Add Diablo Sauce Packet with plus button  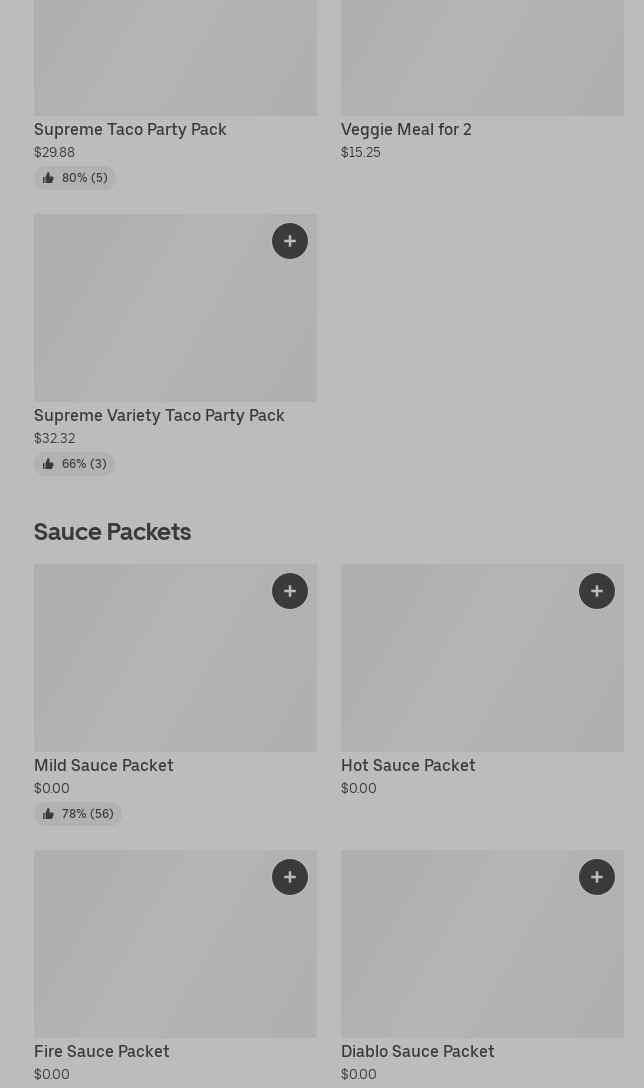coord(597,877)
